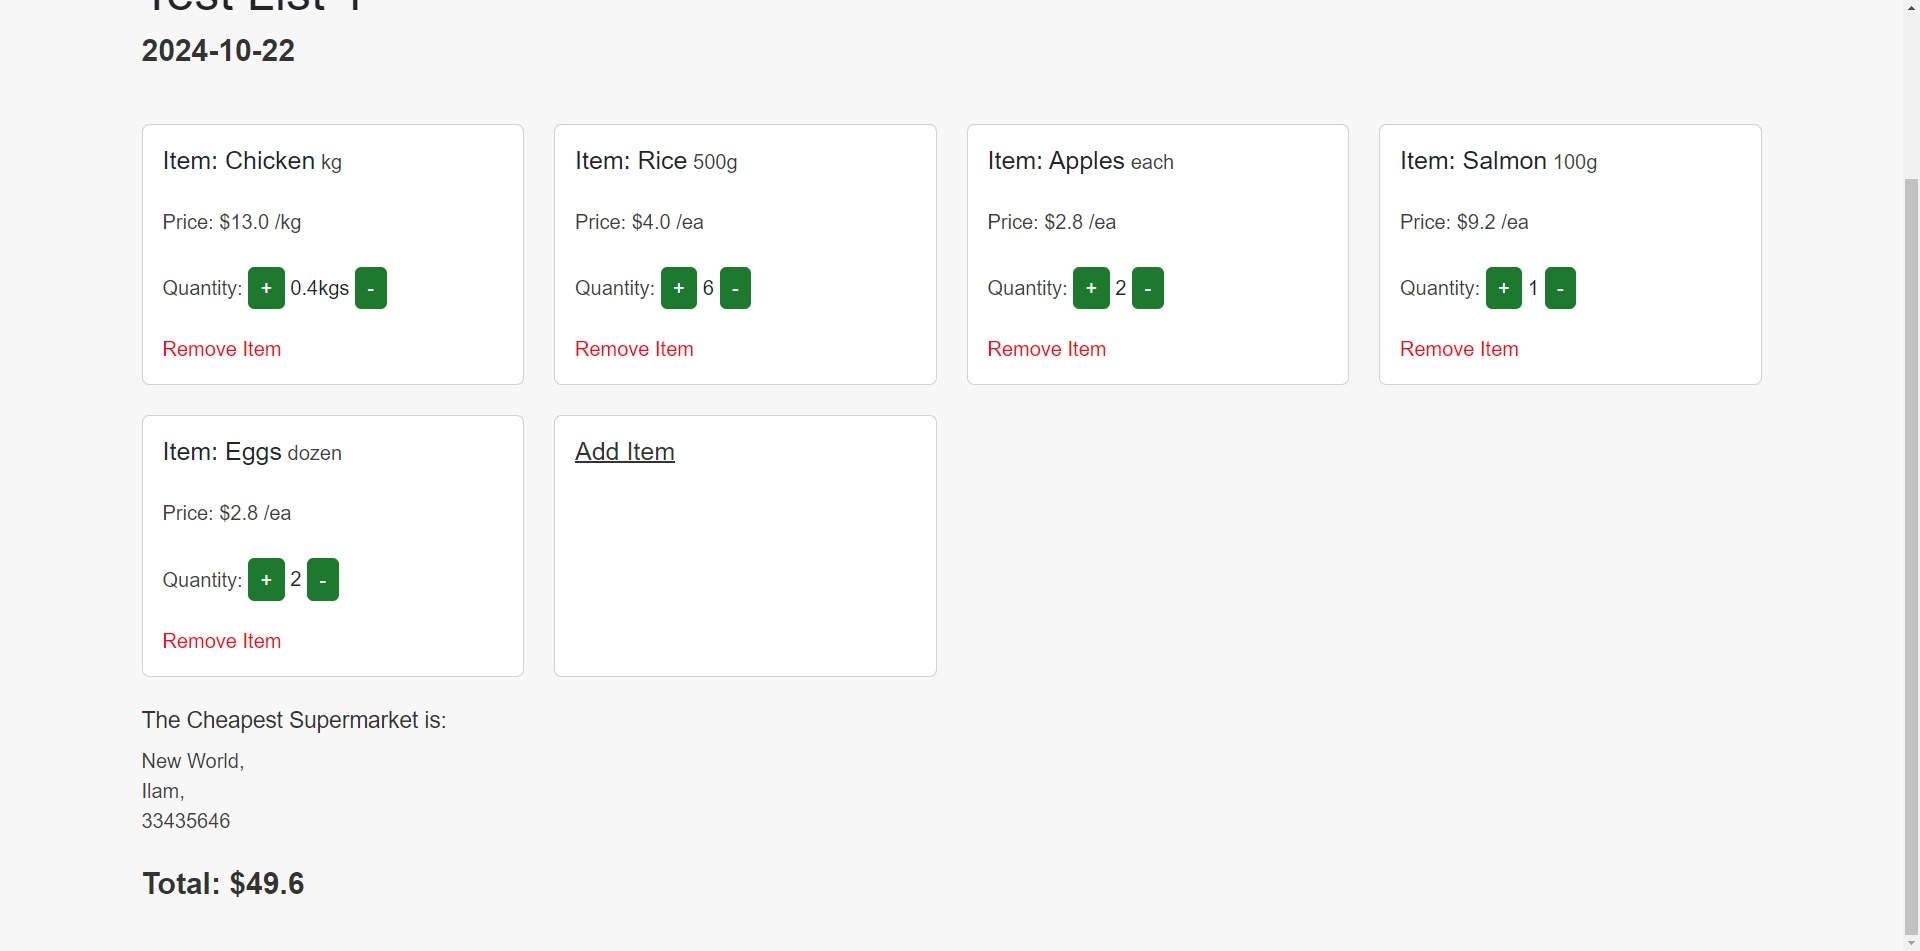Increment Eggs quantity with plus button
This screenshot has width=1920, height=951.
[266, 580]
